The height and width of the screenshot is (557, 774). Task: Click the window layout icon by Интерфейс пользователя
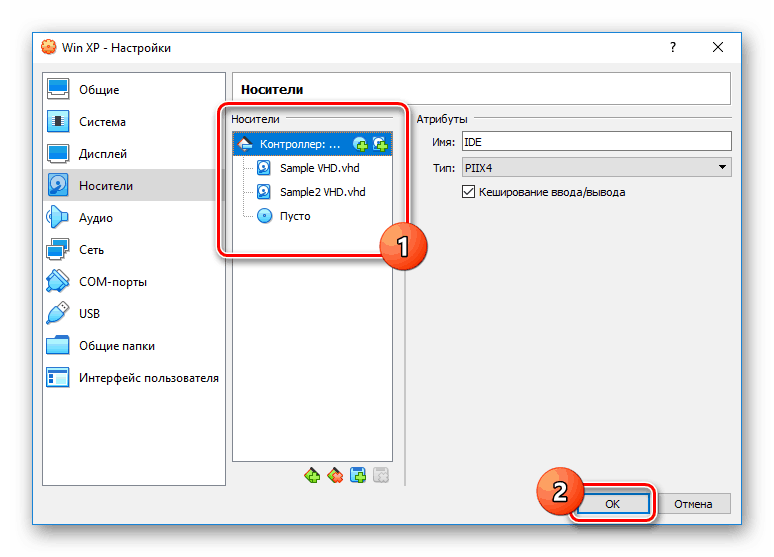(58, 377)
